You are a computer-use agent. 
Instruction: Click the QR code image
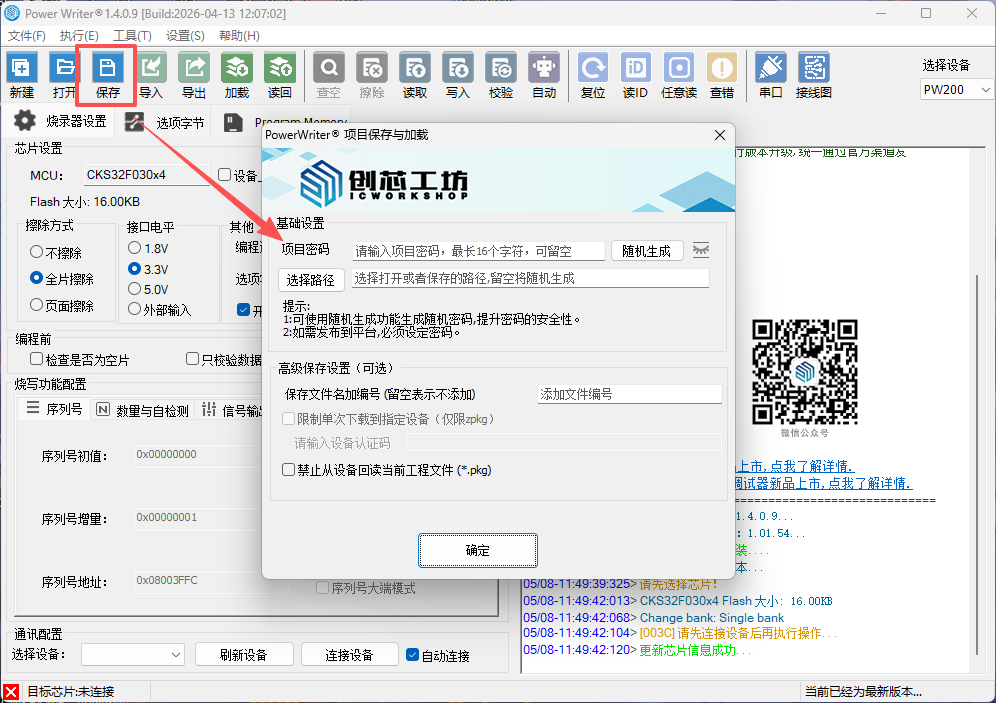[805, 372]
